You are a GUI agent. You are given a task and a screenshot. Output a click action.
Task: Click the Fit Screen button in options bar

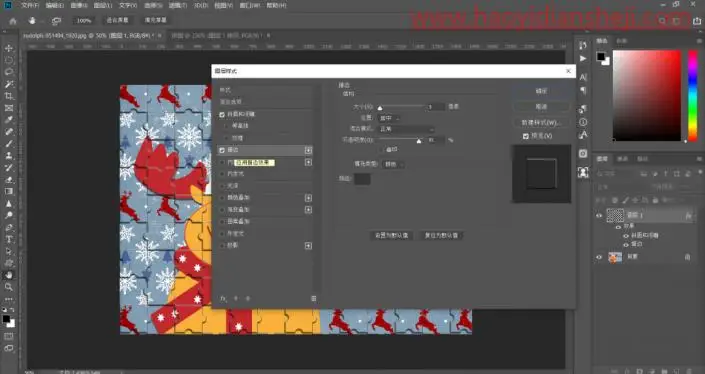[117, 20]
